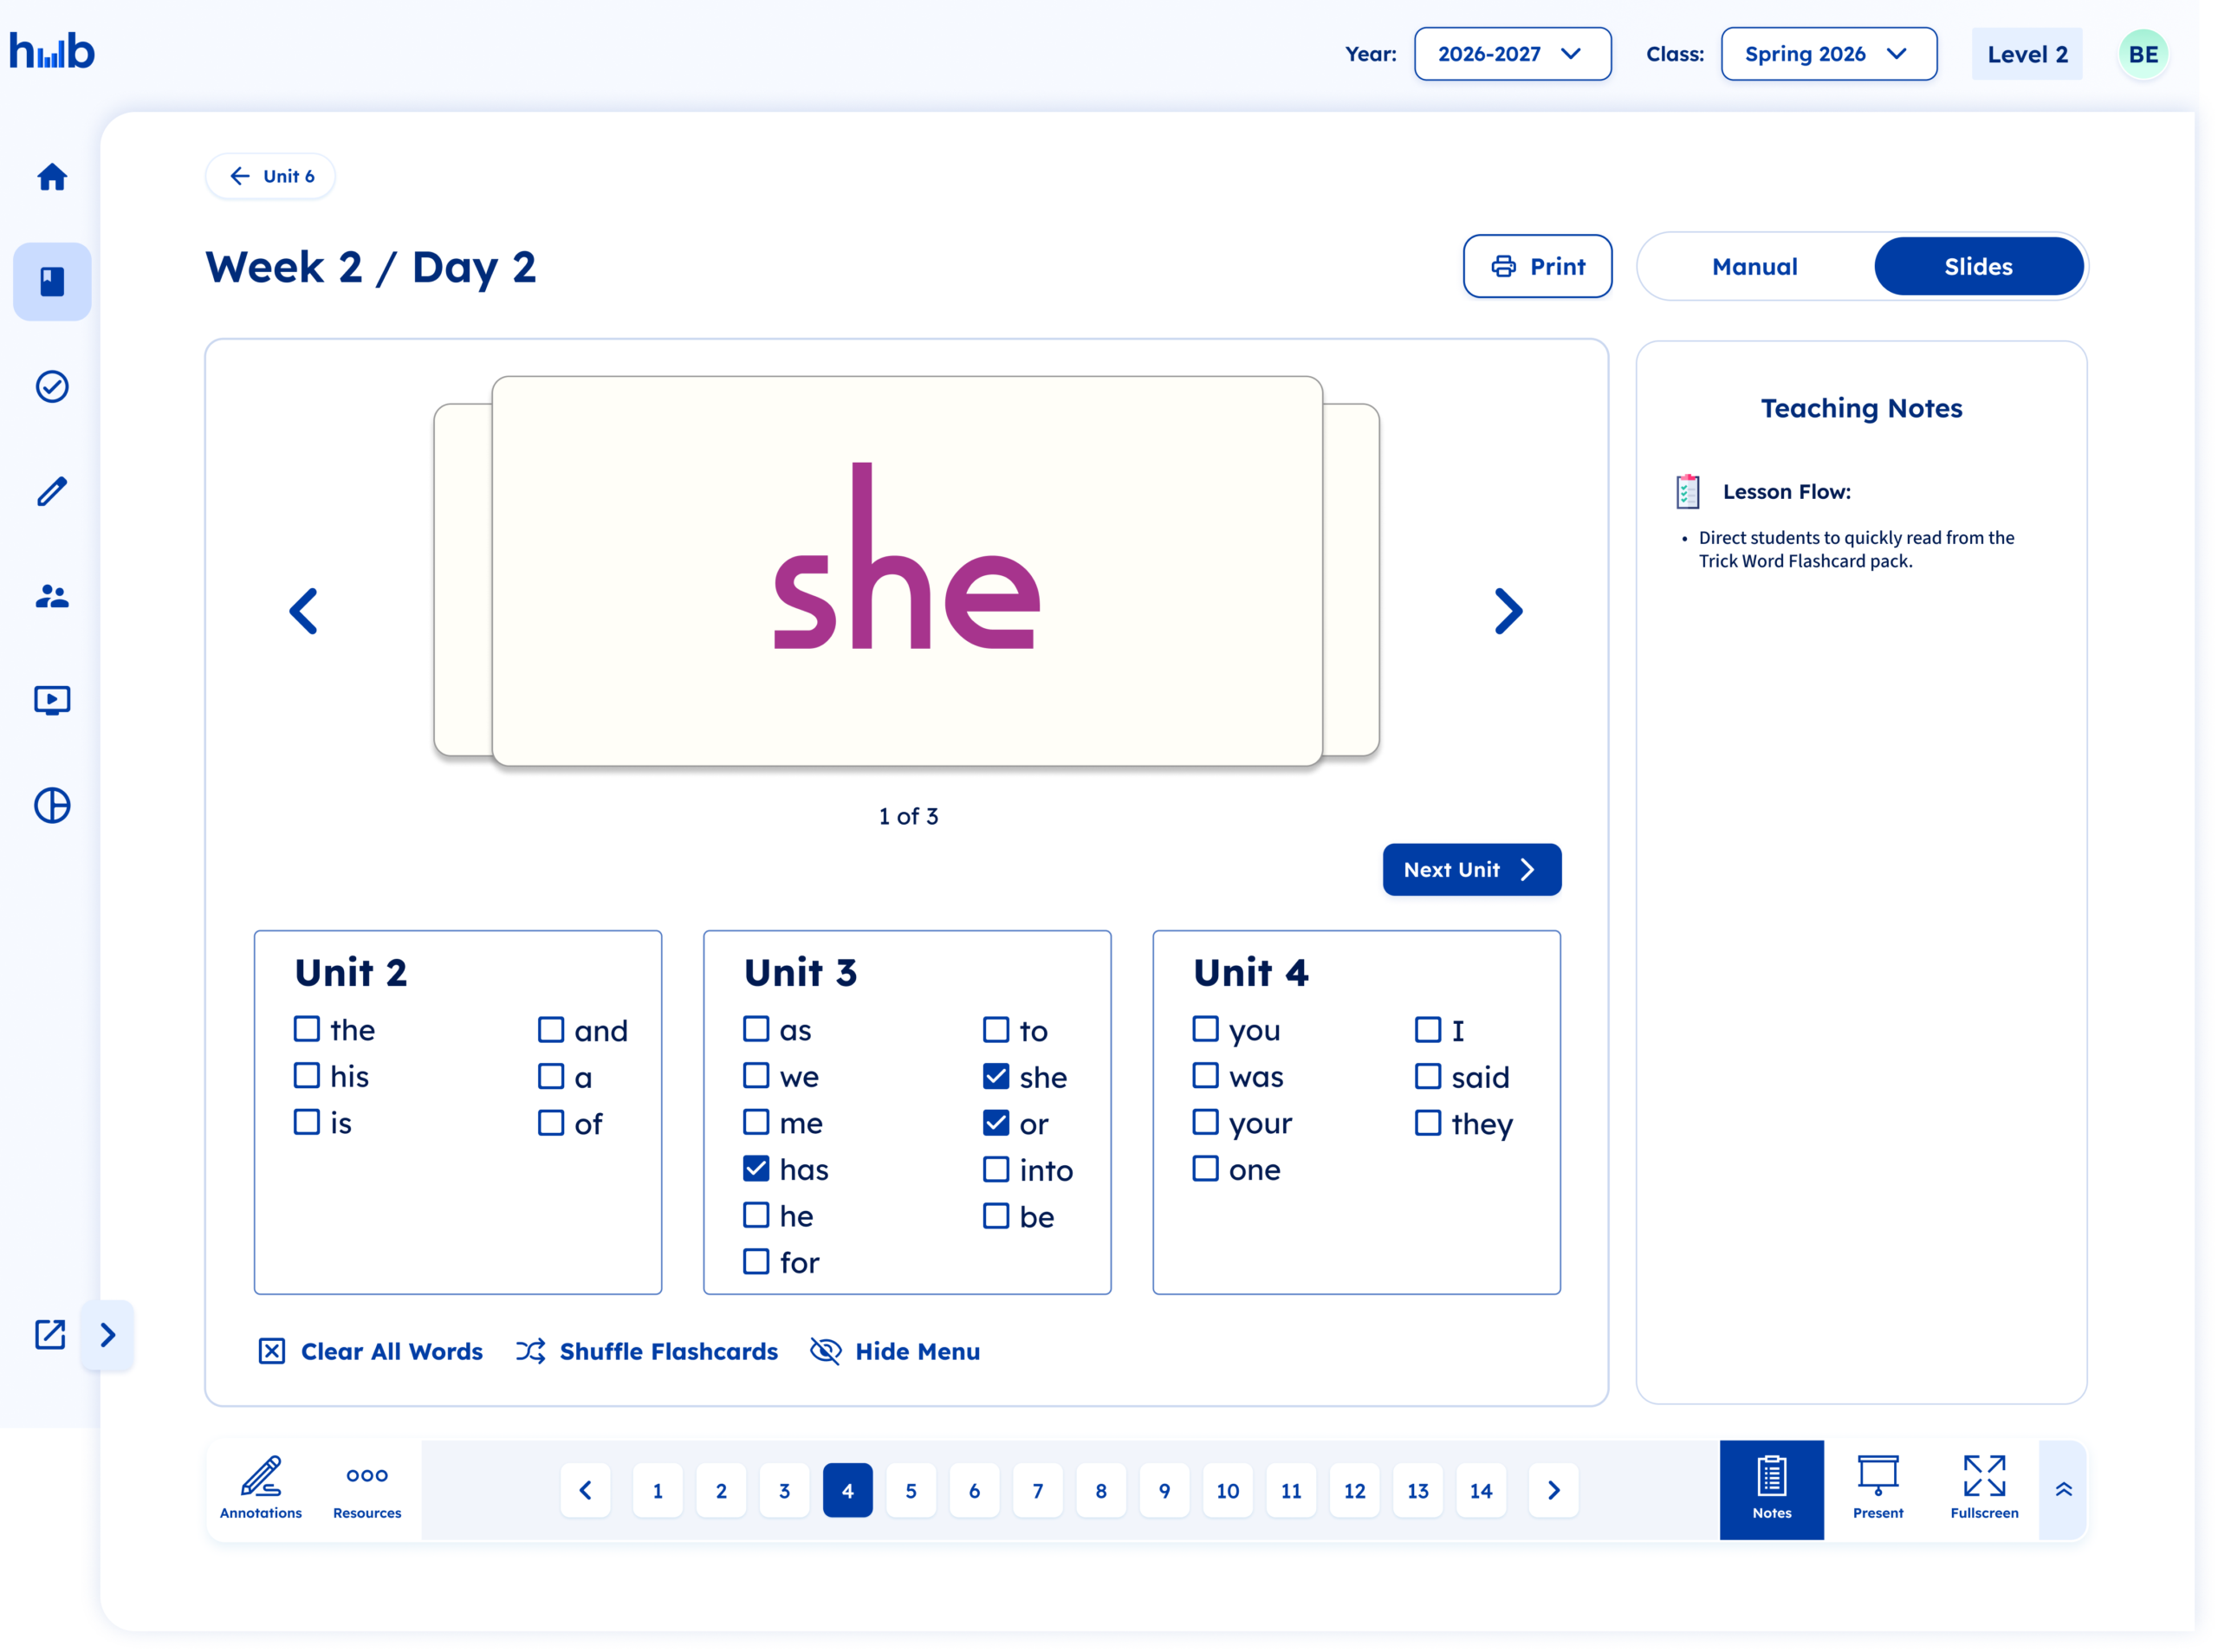Open the Resources tool

pyautogui.click(x=366, y=1489)
